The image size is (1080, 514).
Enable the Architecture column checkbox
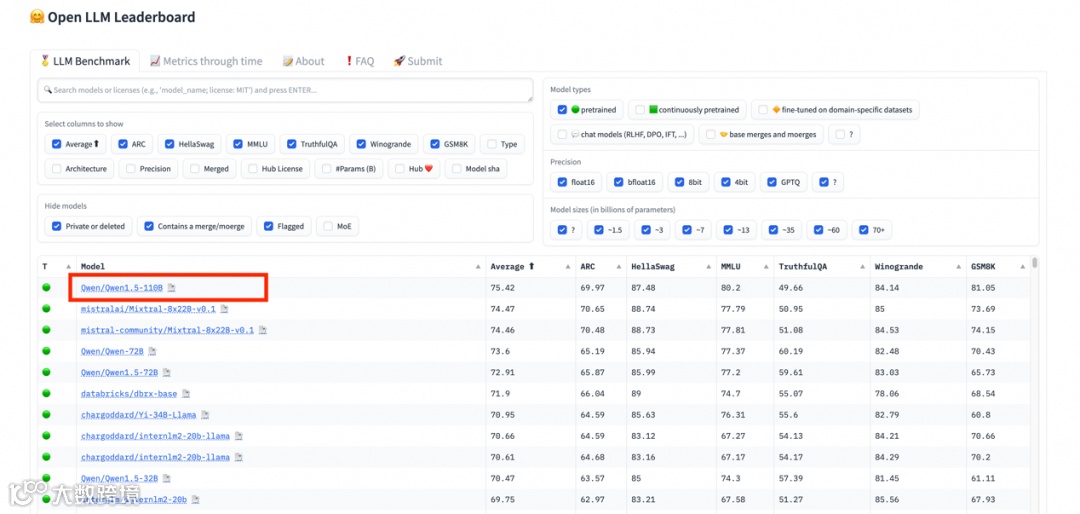click(x=56, y=169)
